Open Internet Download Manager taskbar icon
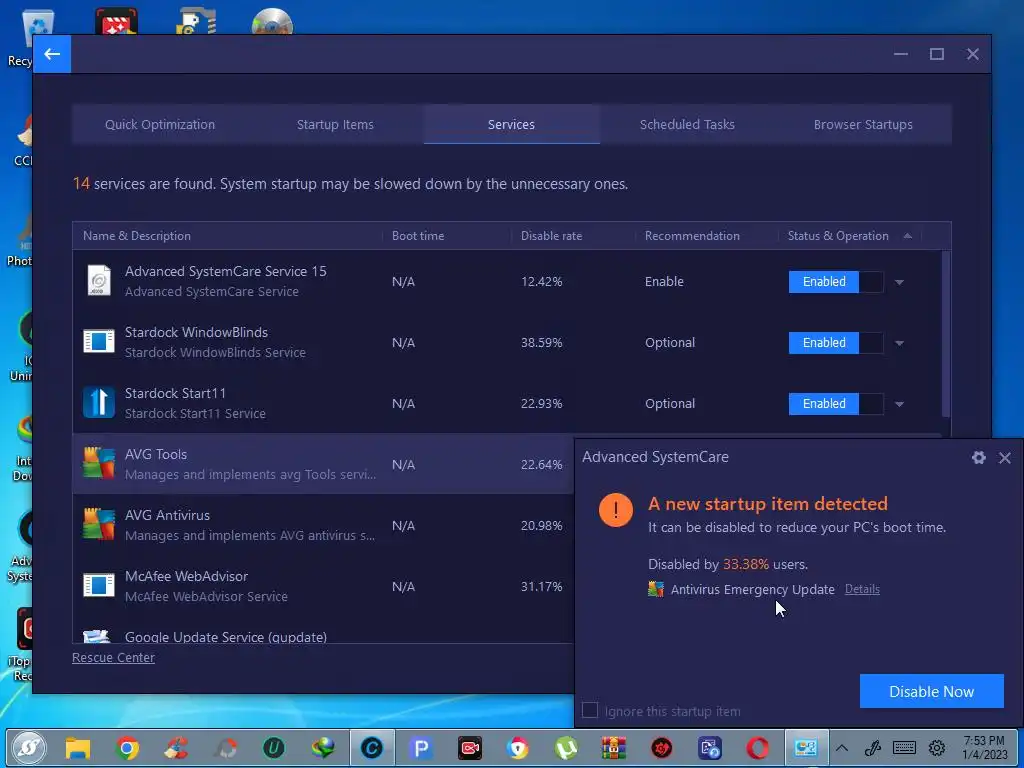The height and width of the screenshot is (768, 1024). coord(323,748)
